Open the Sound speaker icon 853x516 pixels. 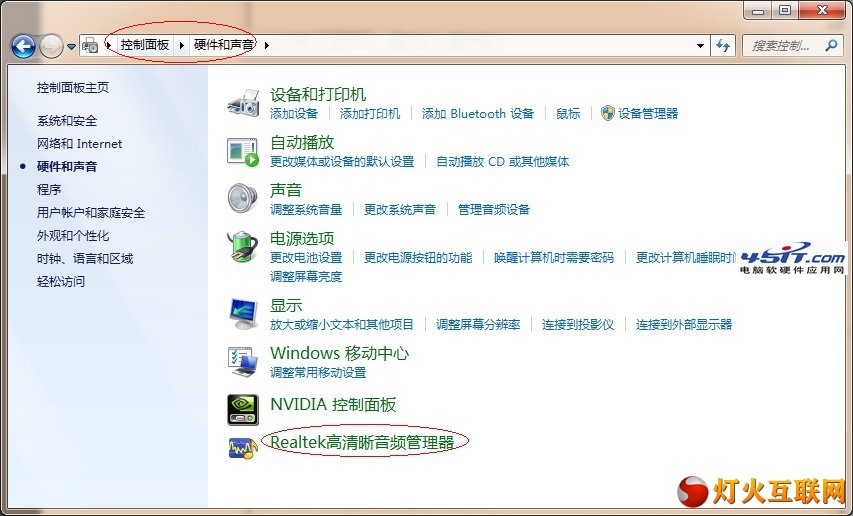(x=243, y=198)
